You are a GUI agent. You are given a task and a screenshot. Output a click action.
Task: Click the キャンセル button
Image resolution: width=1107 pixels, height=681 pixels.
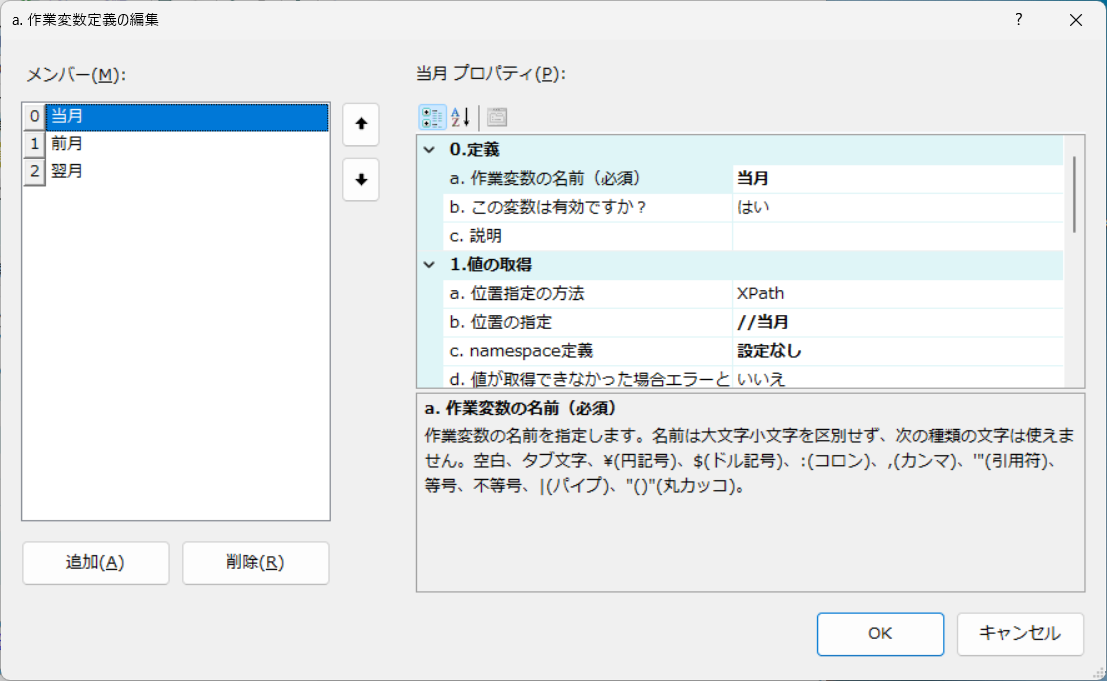[1019, 634]
